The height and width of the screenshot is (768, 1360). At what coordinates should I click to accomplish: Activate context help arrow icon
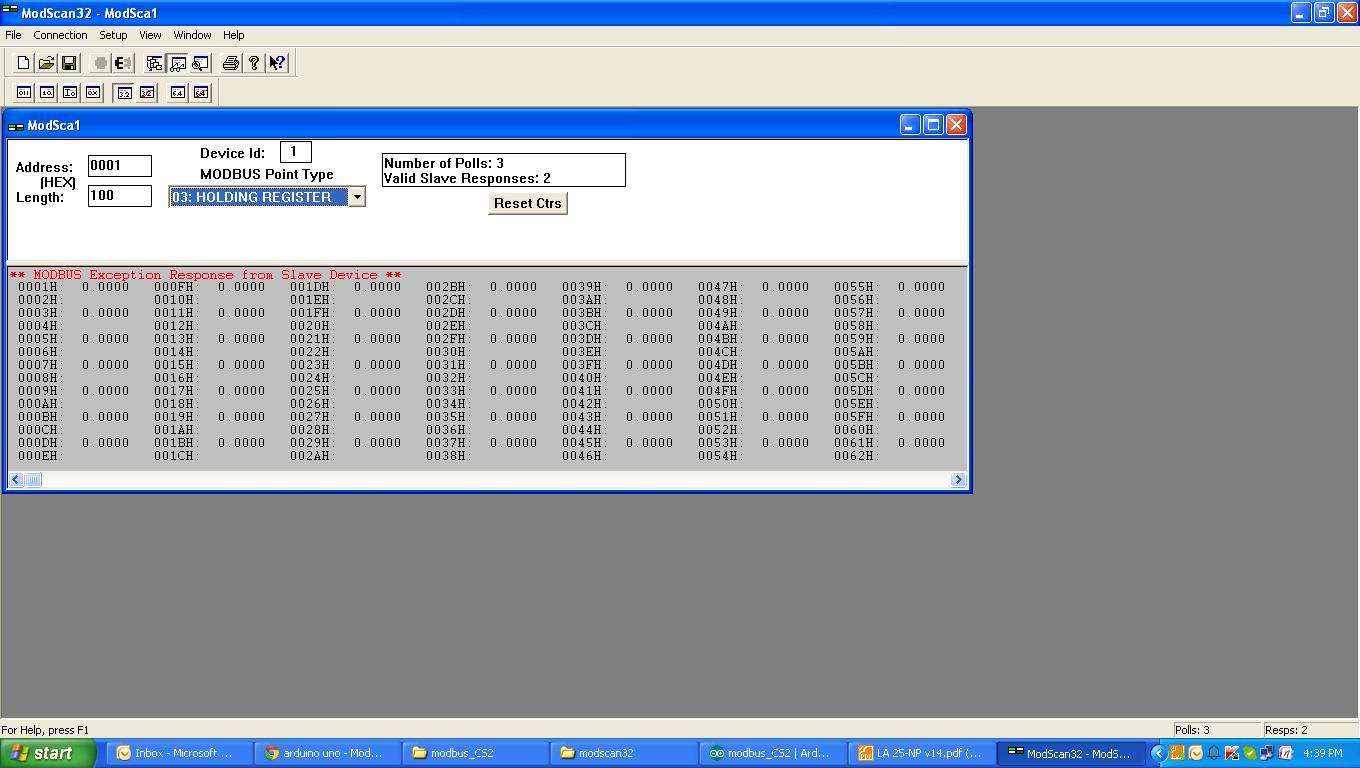coord(277,63)
